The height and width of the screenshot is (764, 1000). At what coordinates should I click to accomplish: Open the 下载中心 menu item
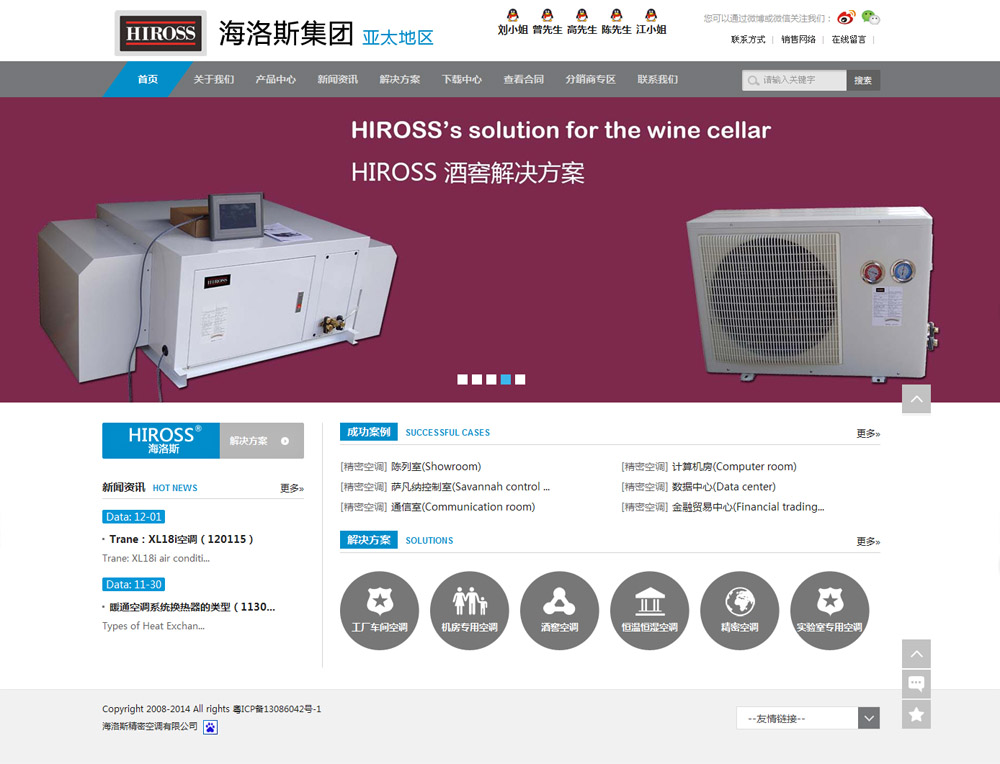[x=462, y=79]
